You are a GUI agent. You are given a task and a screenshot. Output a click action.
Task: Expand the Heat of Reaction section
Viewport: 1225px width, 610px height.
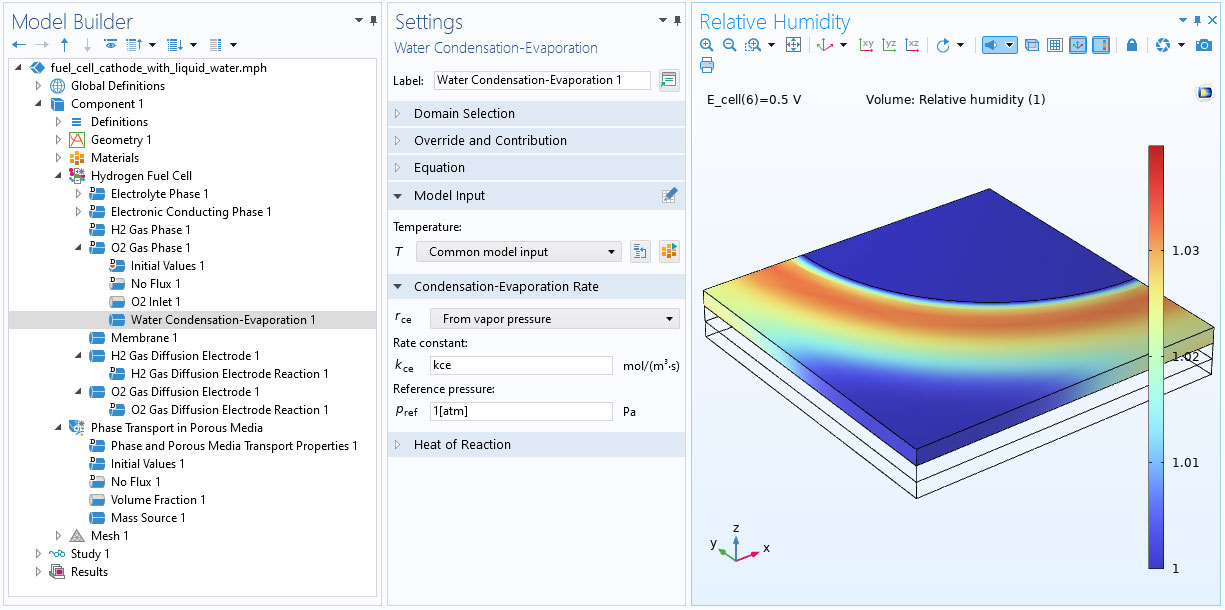coord(462,445)
